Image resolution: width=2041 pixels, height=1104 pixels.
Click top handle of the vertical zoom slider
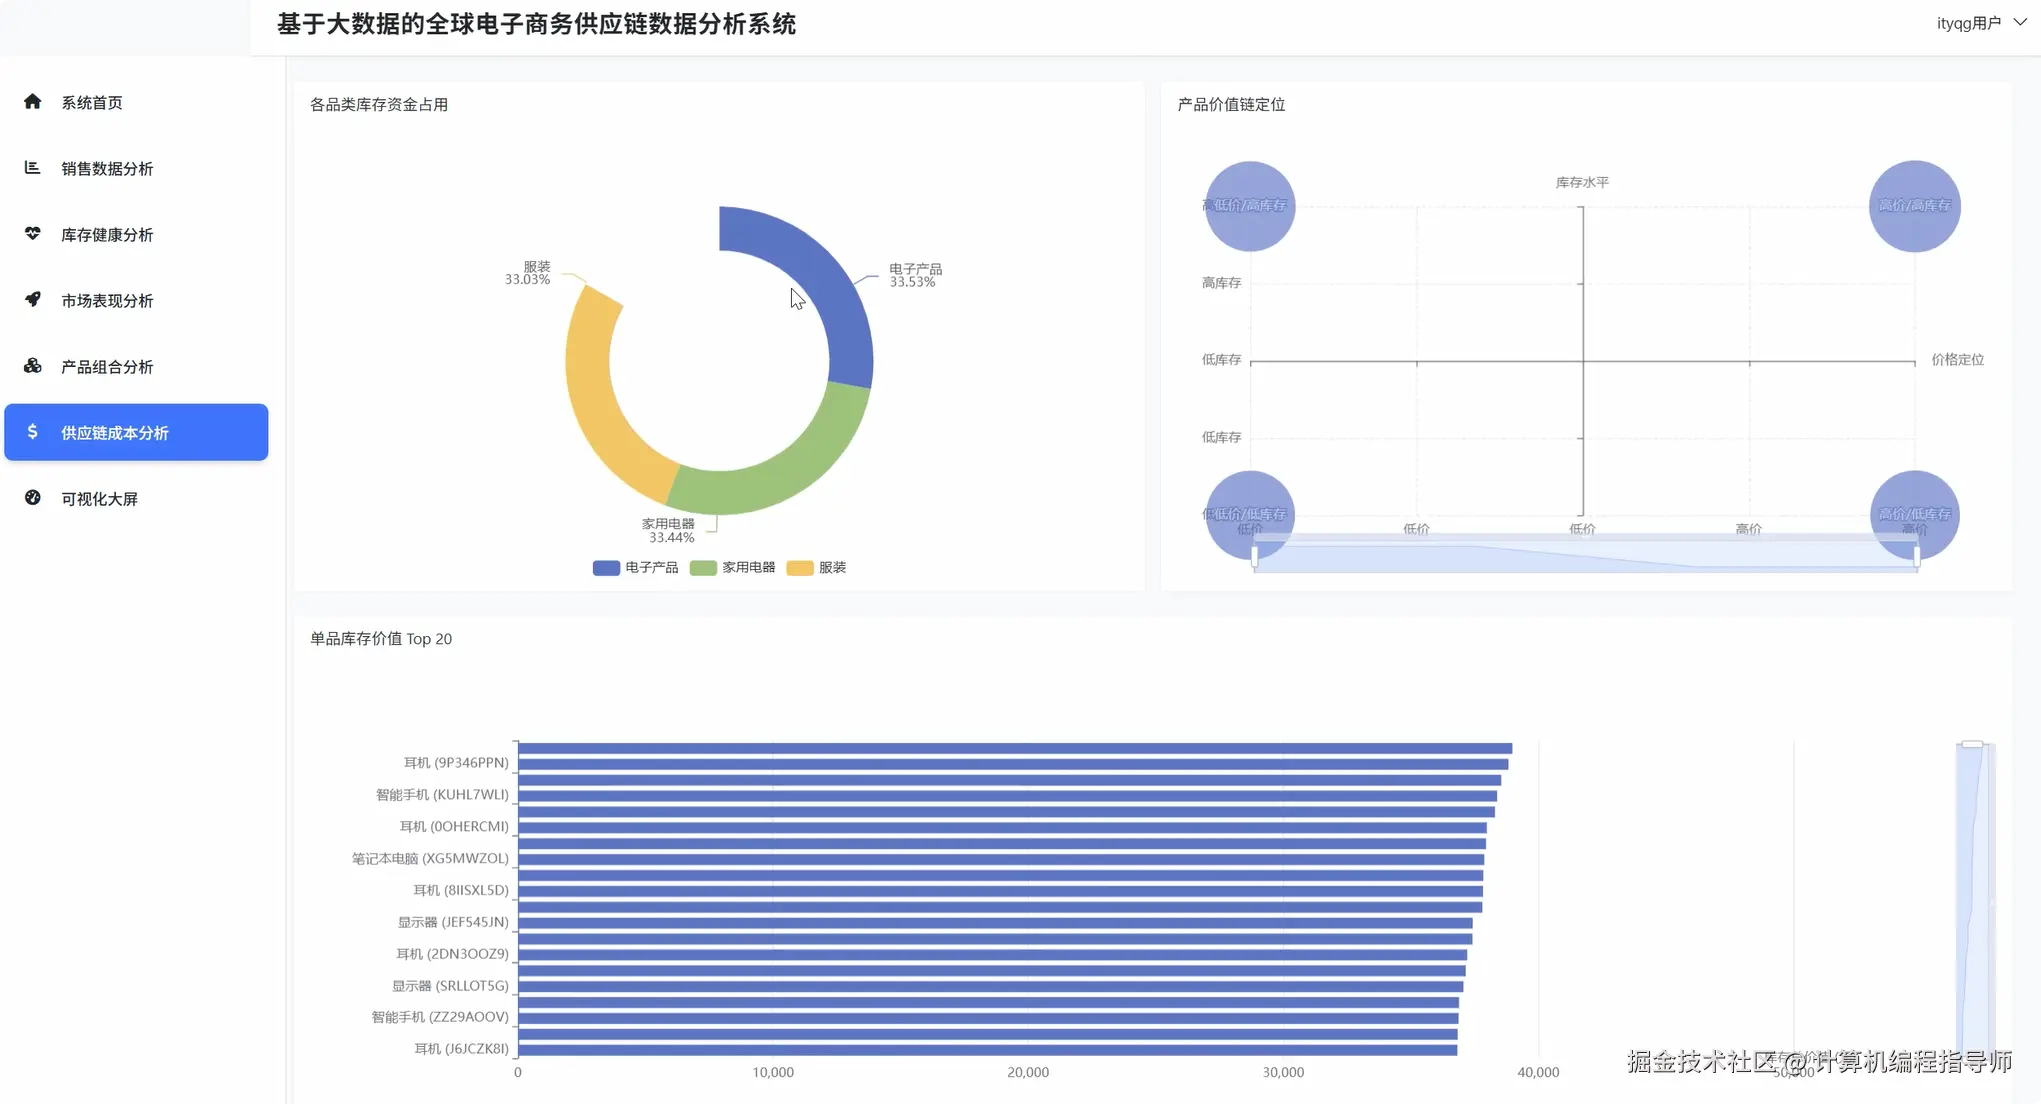[x=1972, y=744]
